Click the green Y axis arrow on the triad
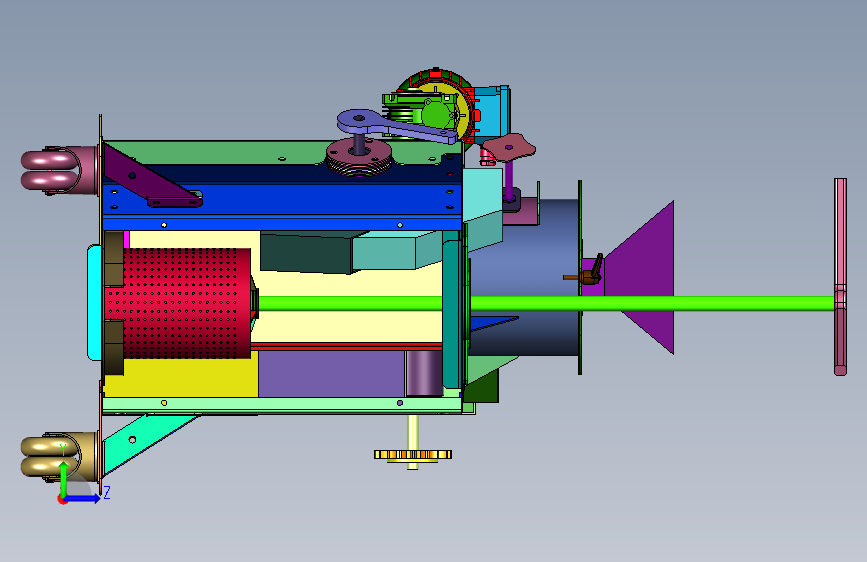867x562 pixels. [x=64, y=476]
